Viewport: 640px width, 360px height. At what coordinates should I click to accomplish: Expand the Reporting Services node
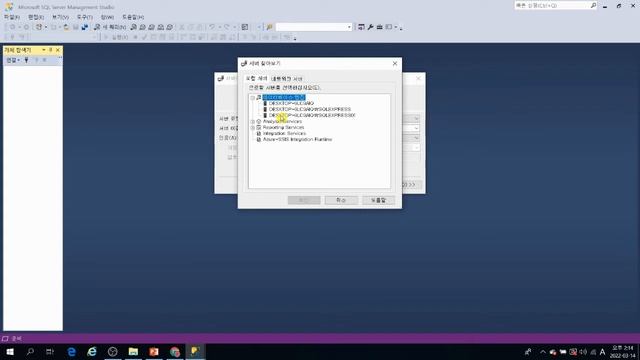(253, 128)
